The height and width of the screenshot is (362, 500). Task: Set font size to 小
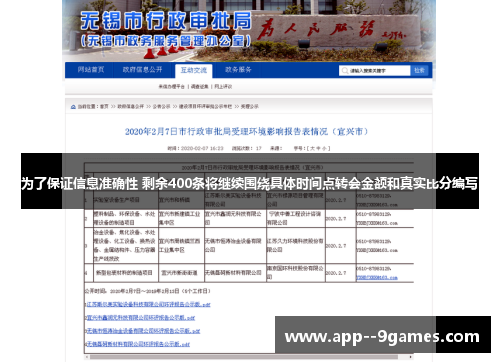click(x=324, y=148)
